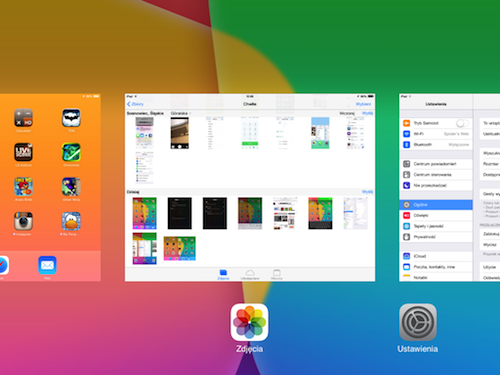
Task: Open the light blue screenshot thumbnail
Action: (320, 133)
